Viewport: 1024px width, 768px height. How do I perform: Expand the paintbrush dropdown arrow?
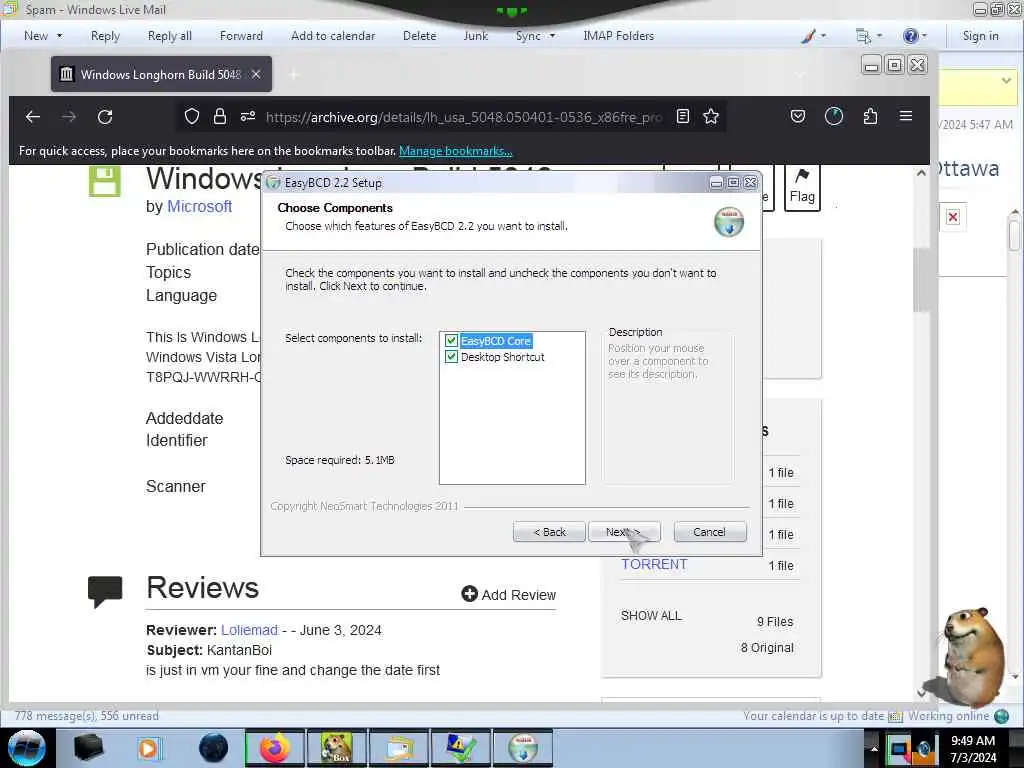[x=824, y=36]
